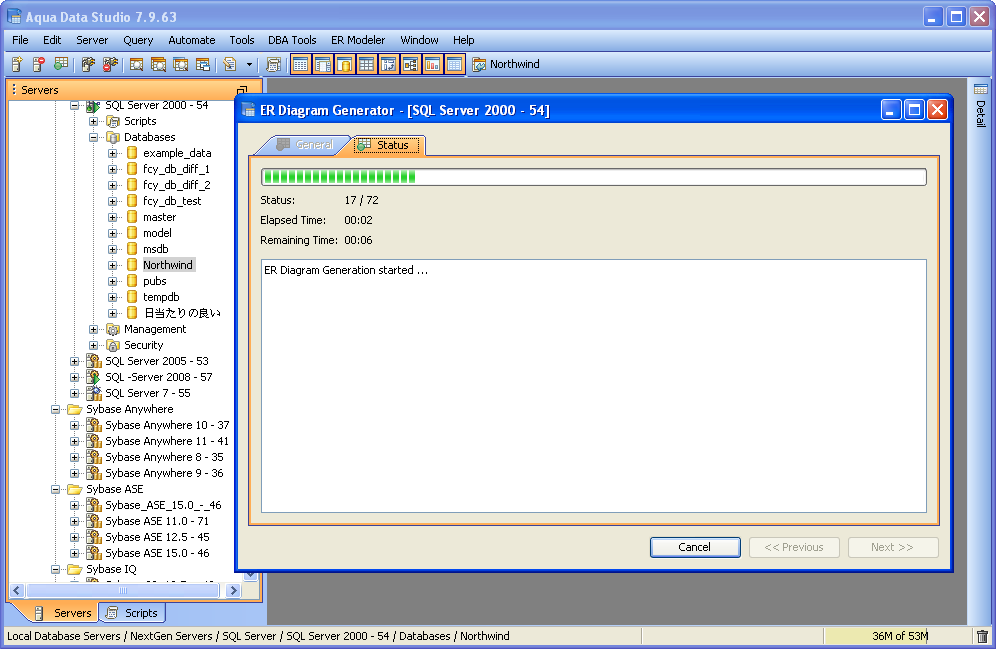Open the Query menu
996x649 pixels.
pos(138,40)
